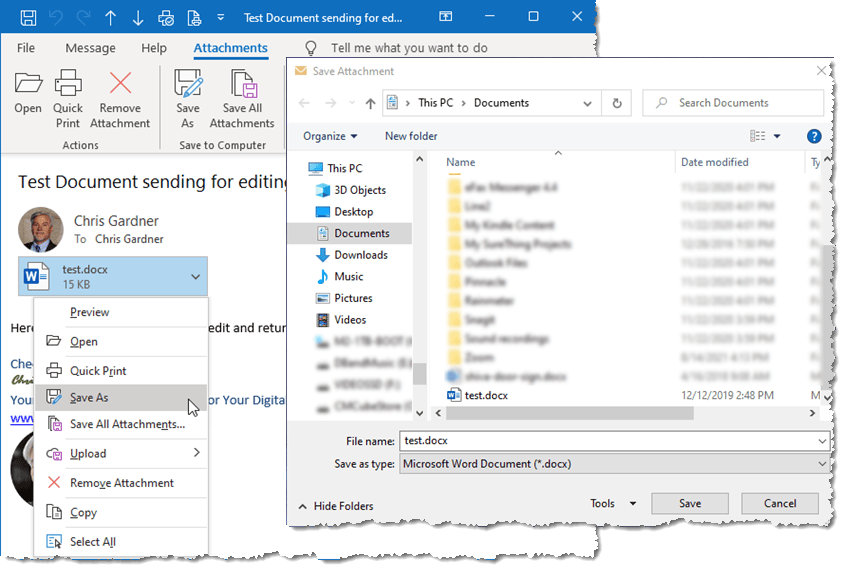Choose Save As from the context menu
The width and height of the screenshot is (845, 569).
tap(89, 398)
